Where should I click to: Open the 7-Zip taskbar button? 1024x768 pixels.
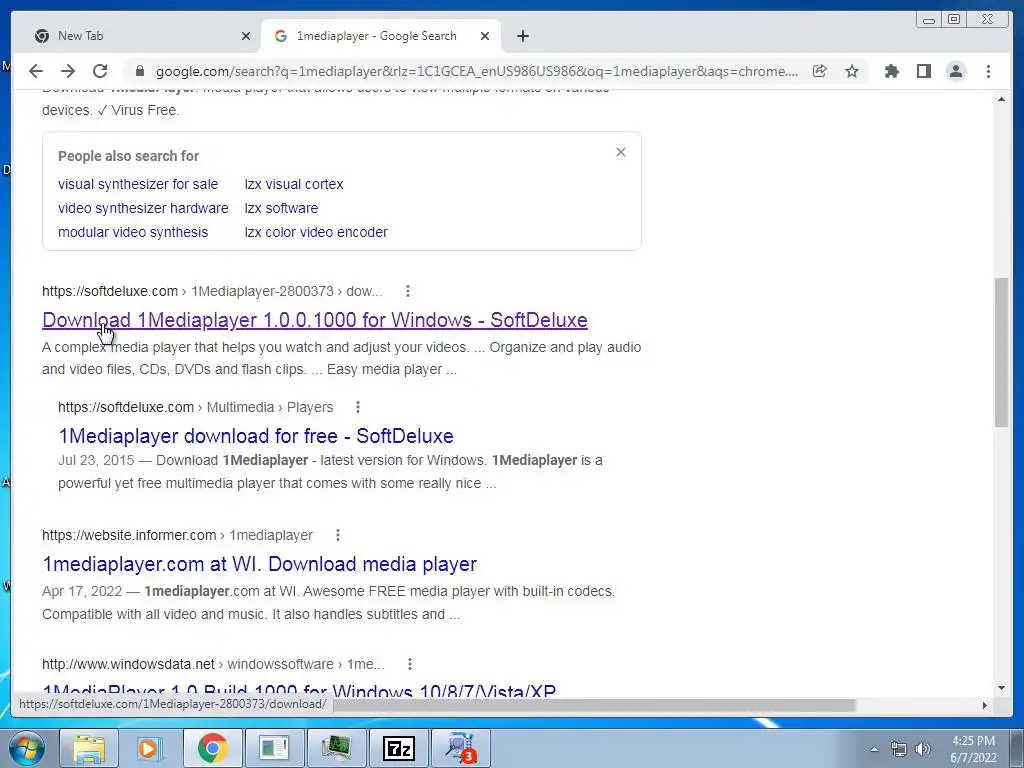pyautogui.click(x=398, y=748)
